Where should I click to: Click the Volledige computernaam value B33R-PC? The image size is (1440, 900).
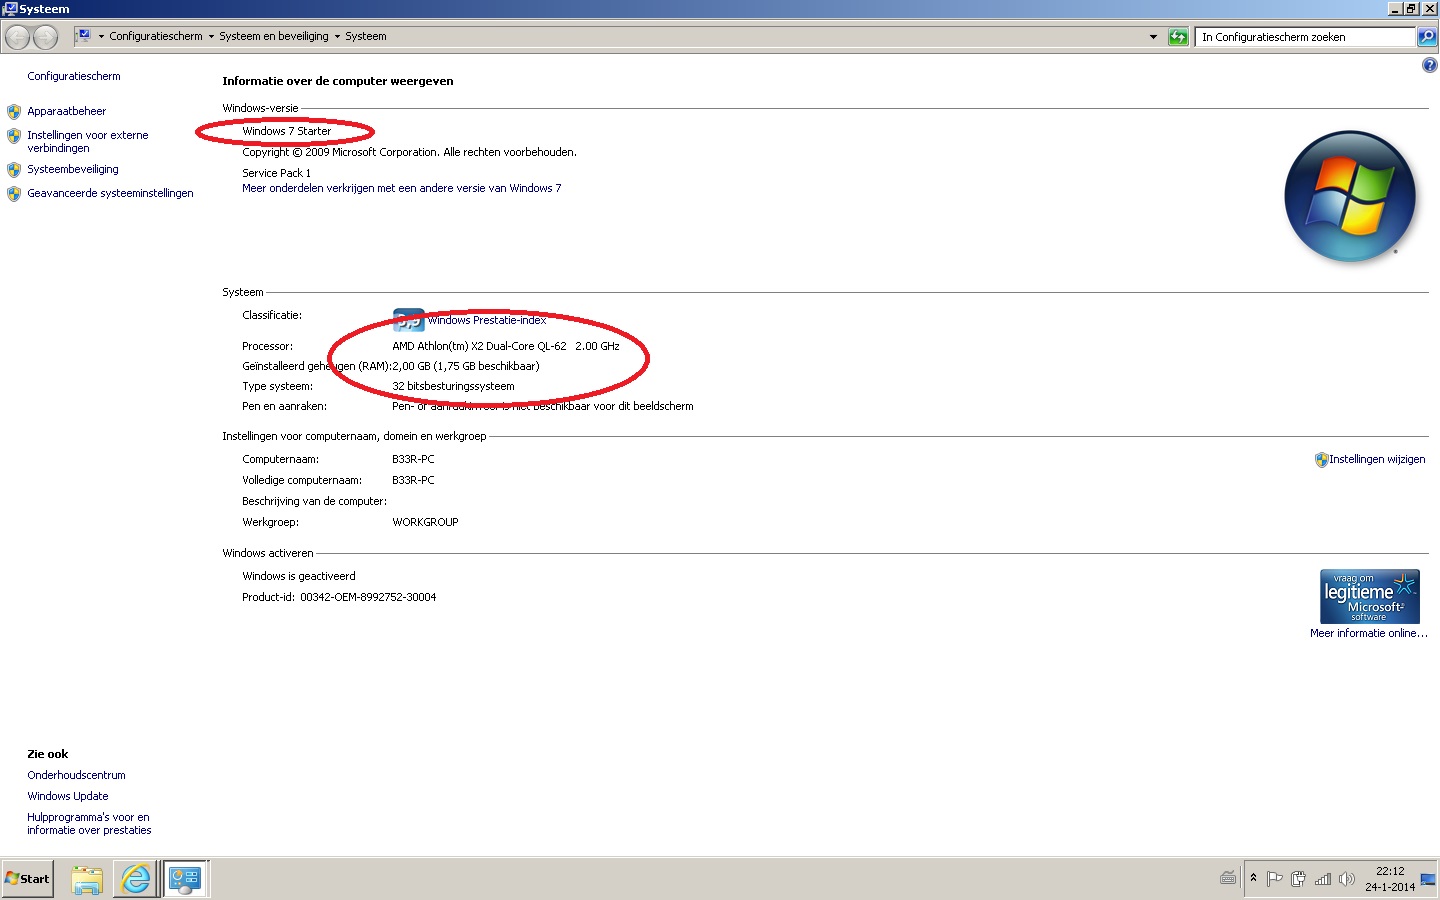413,481
